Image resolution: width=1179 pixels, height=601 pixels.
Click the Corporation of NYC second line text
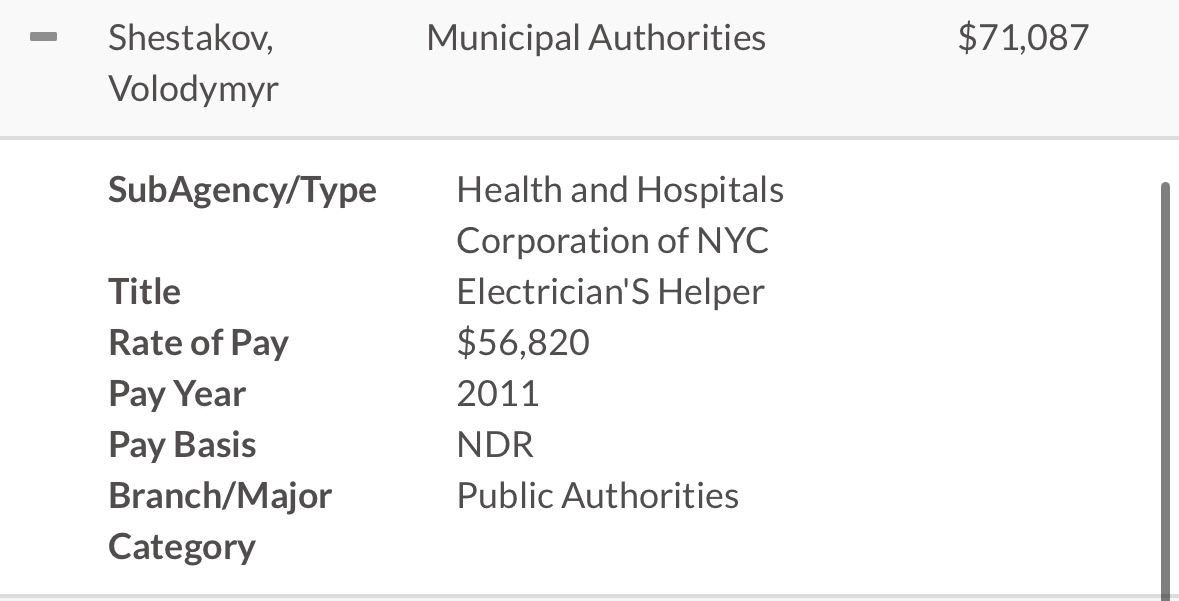[613, 241]
